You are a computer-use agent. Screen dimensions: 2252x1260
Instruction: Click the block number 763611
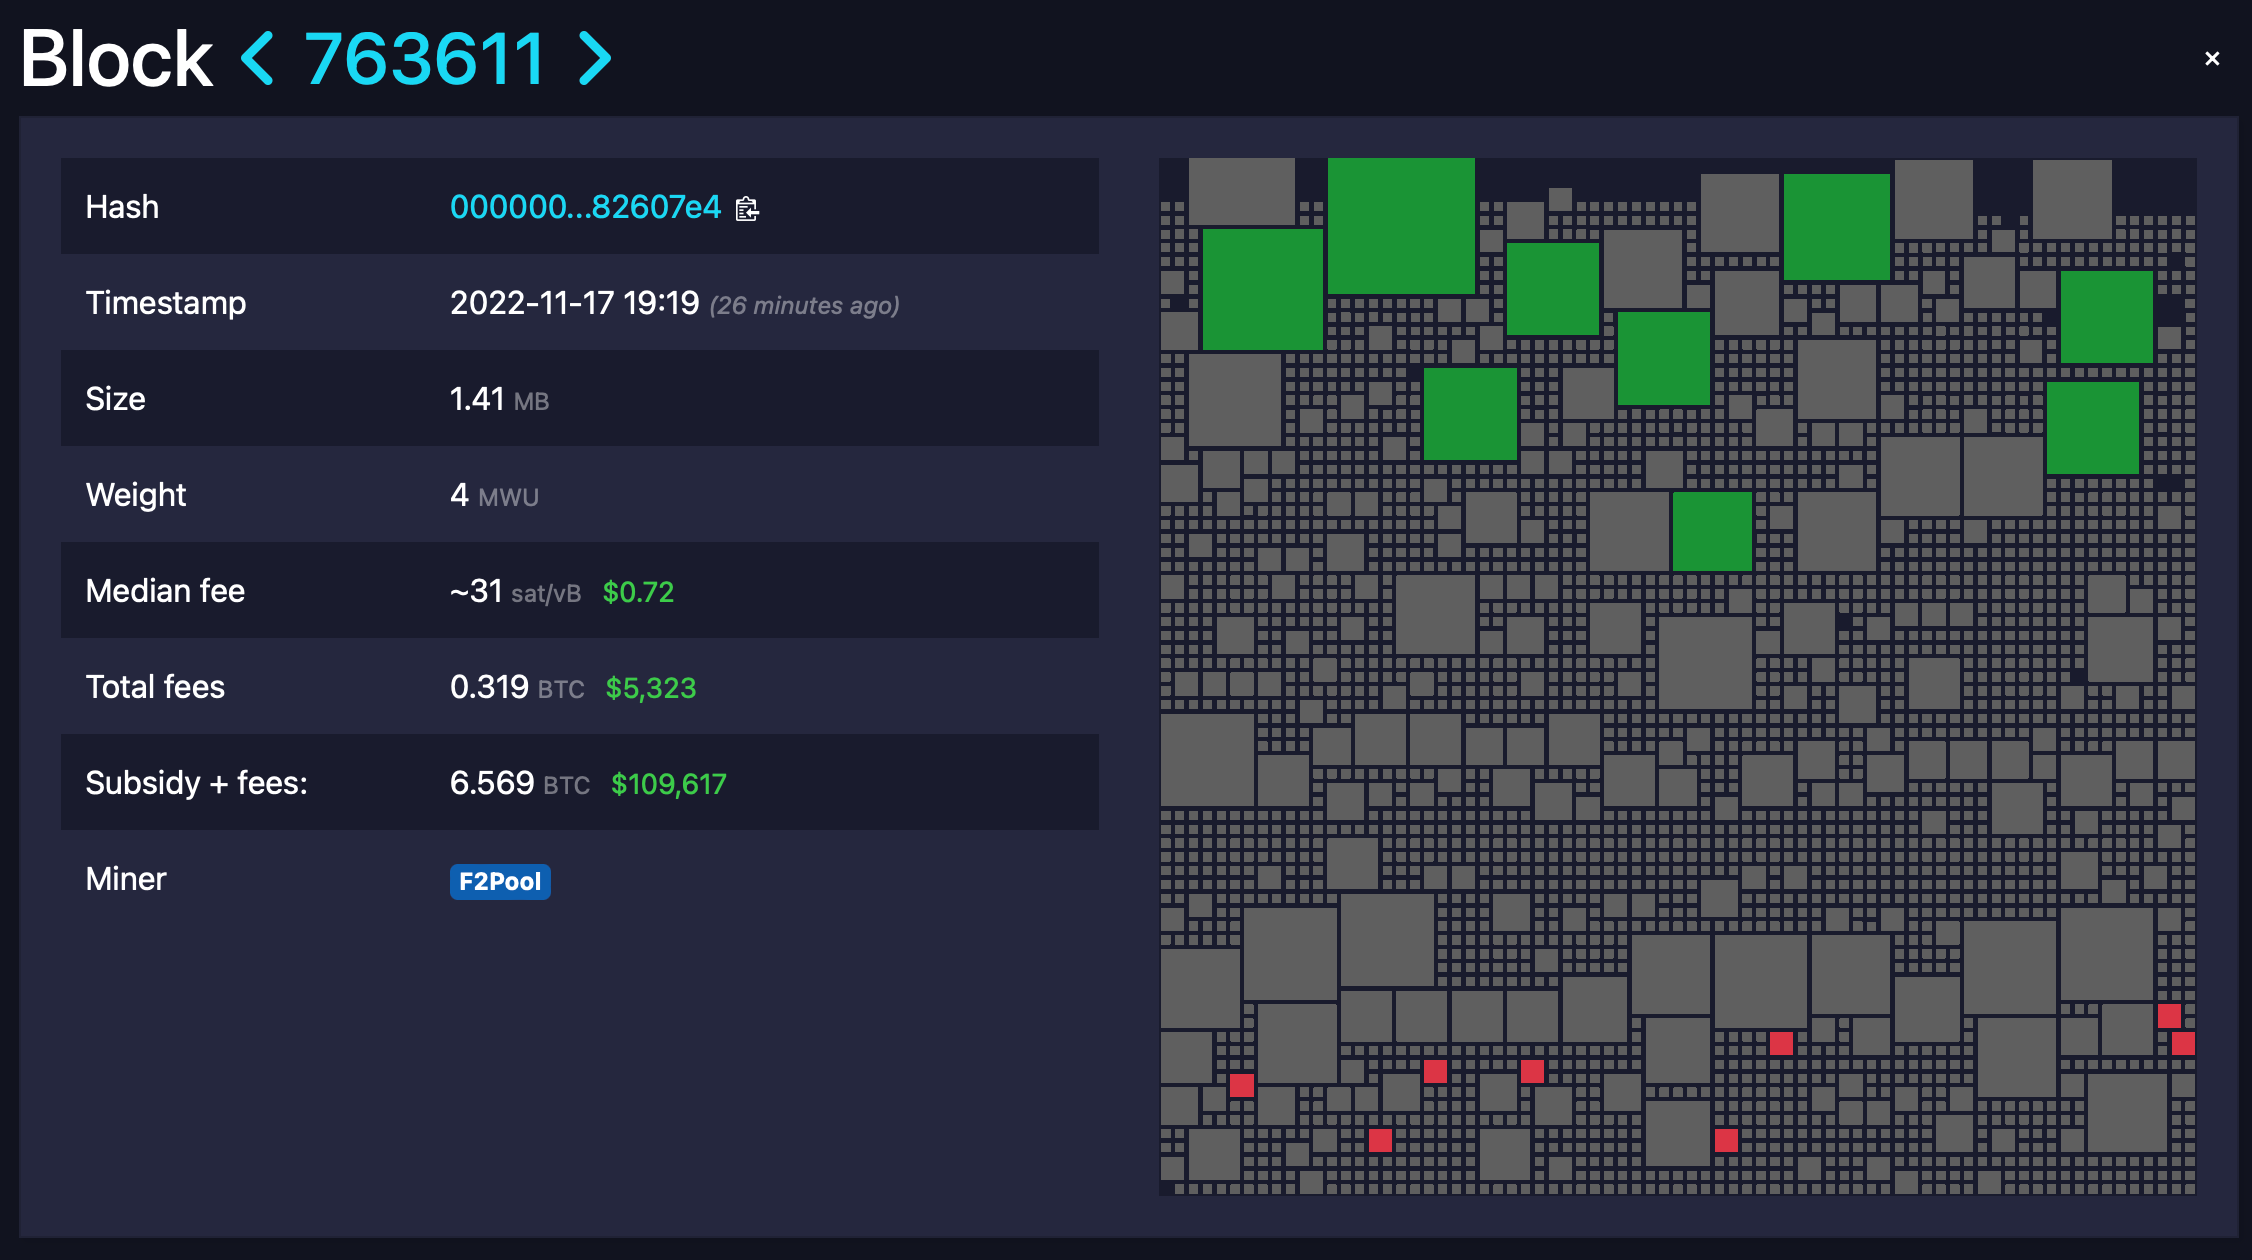[x=424, y=58]
